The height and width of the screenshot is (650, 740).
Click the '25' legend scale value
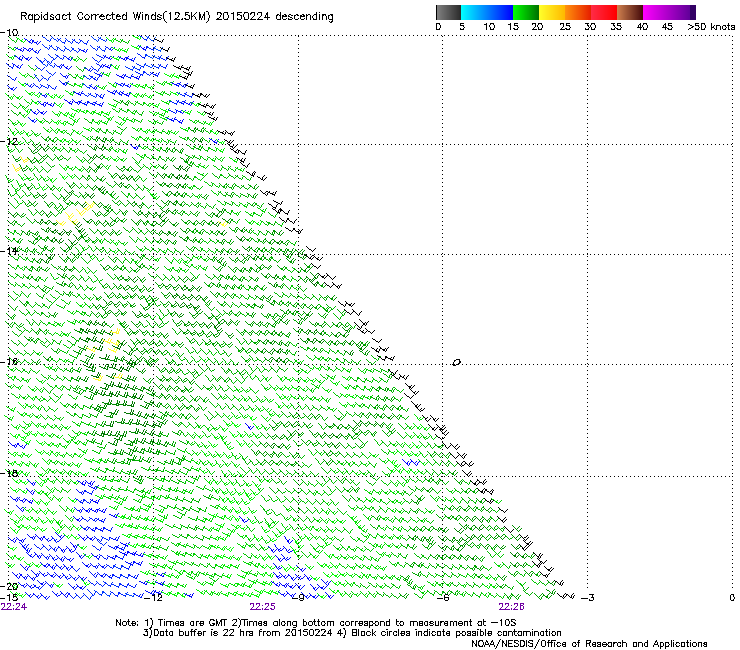(565, 27)
